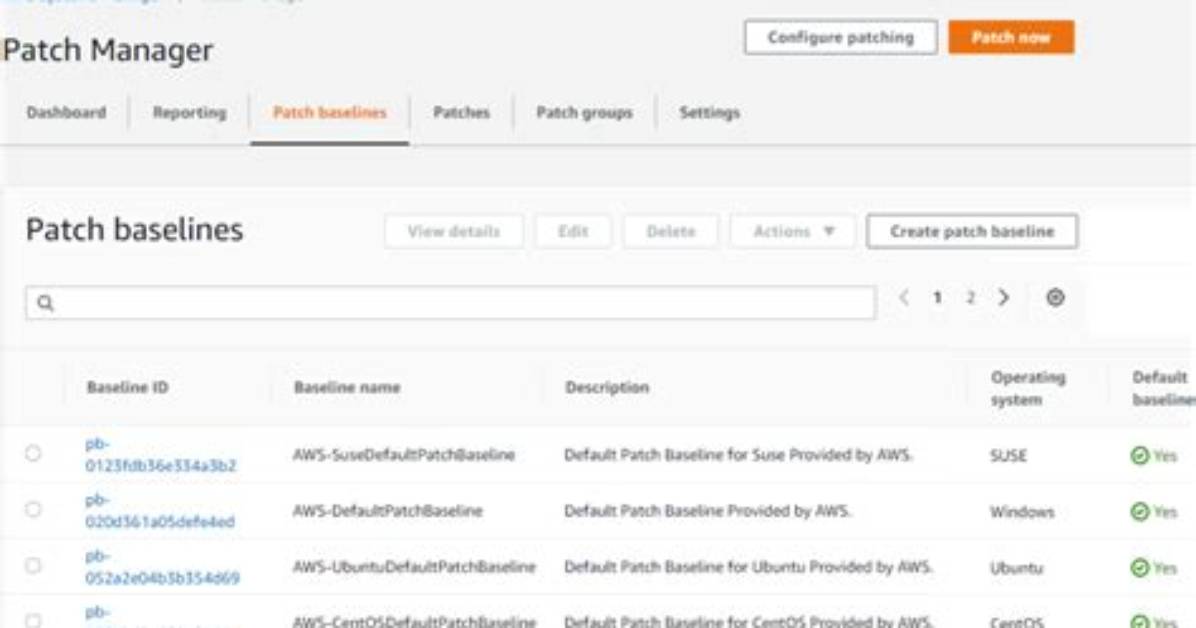
Task: Select the AWS-CentOSDefaultPatchBaseline radio button
Action: click(x=33, y=620)
